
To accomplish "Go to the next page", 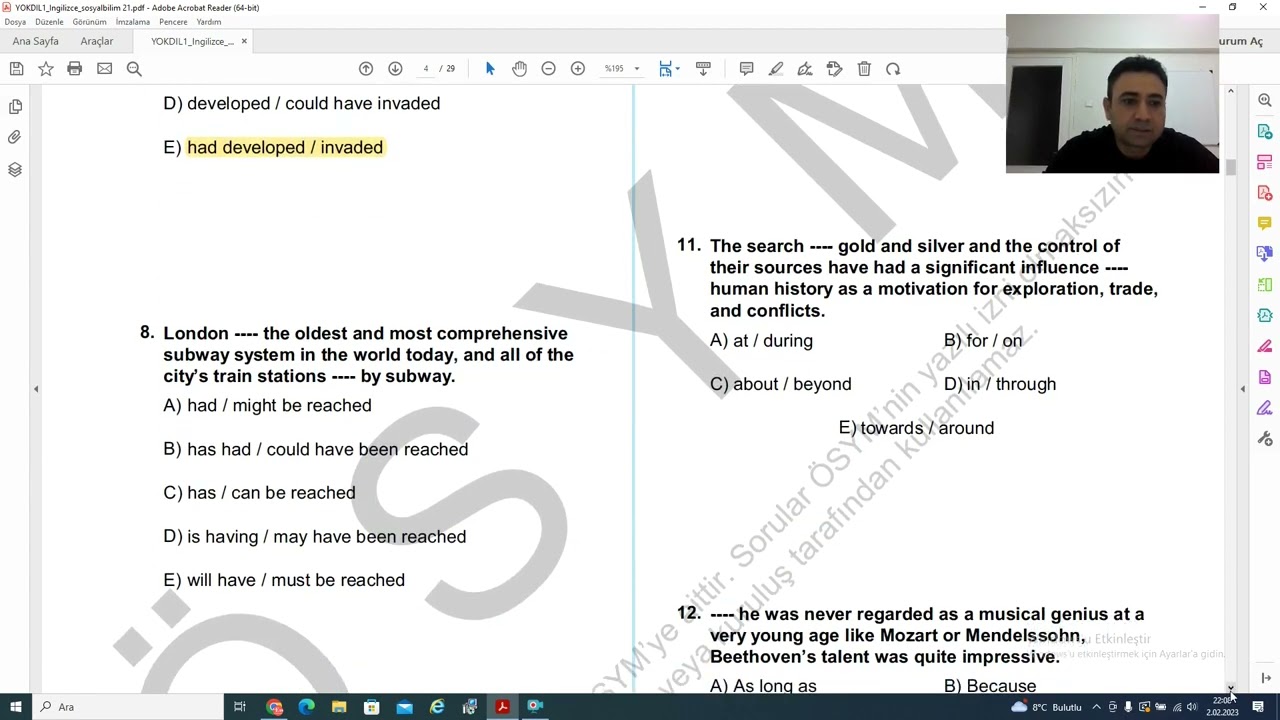I will coord(395,69).
